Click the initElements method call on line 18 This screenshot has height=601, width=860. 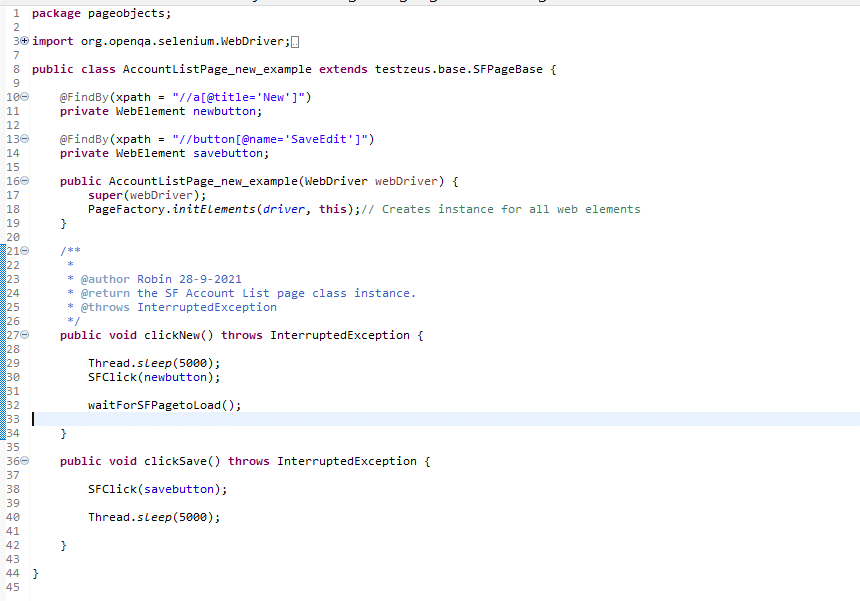pyautogui.click(x=214, y=209)
